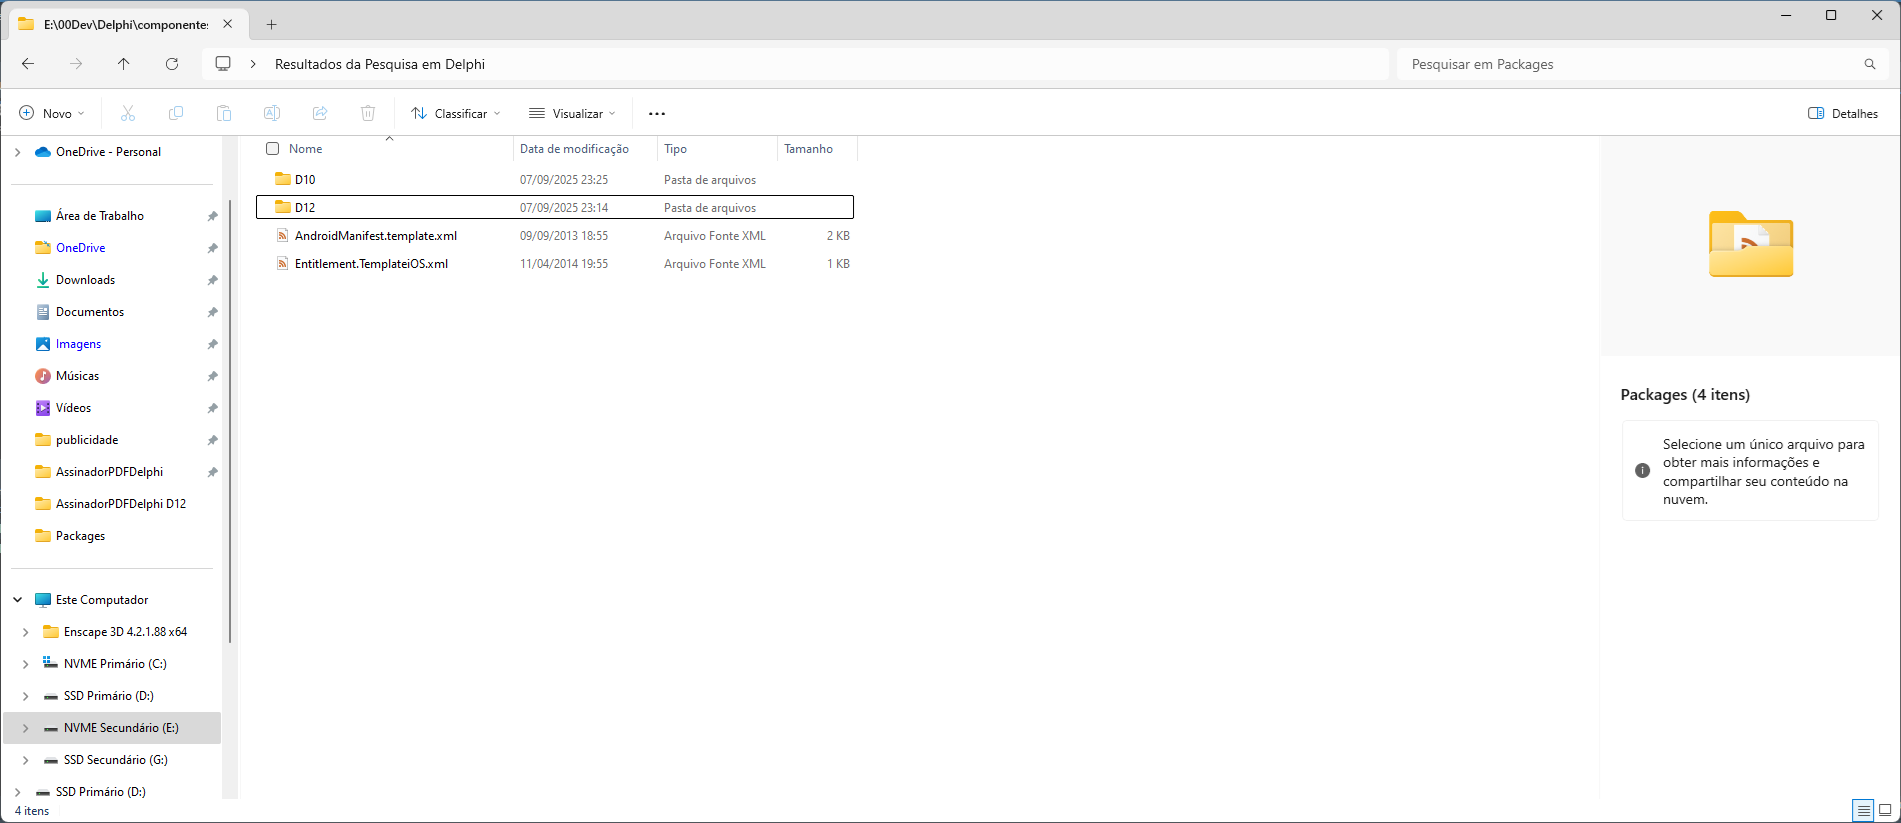
Task: Select the Entitlement.TemplateiOS.xml file name
Action: click(372, 264)
